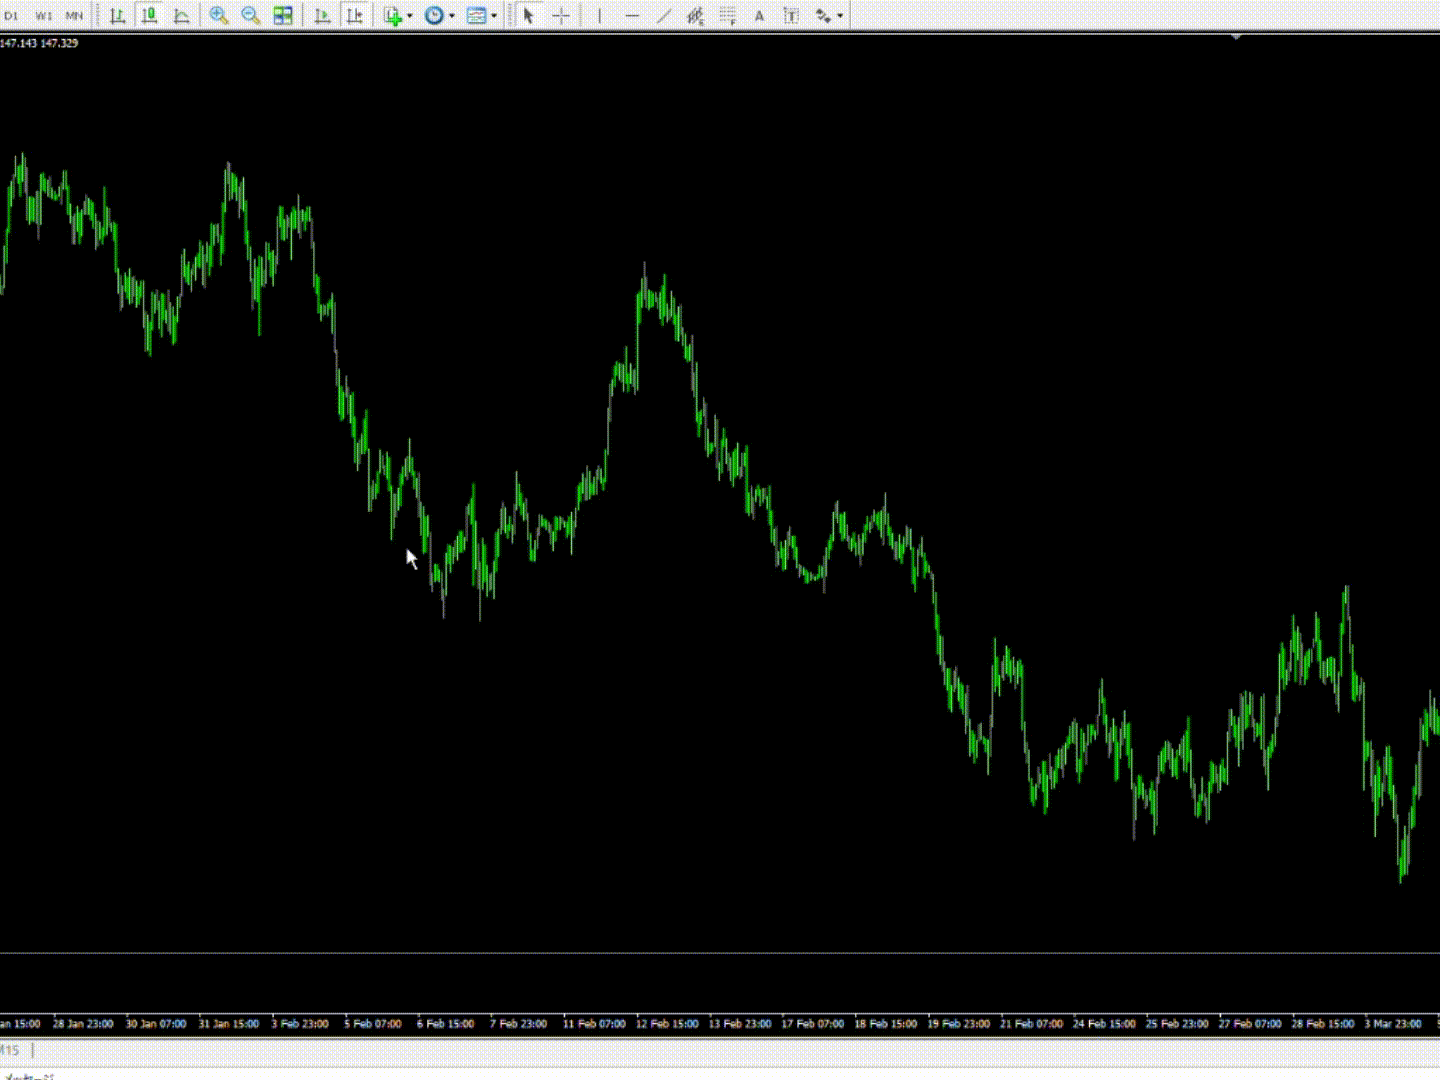Zoom in on the chart
The height and width of the screenshot is (1080, 1440).
[218, 15]
